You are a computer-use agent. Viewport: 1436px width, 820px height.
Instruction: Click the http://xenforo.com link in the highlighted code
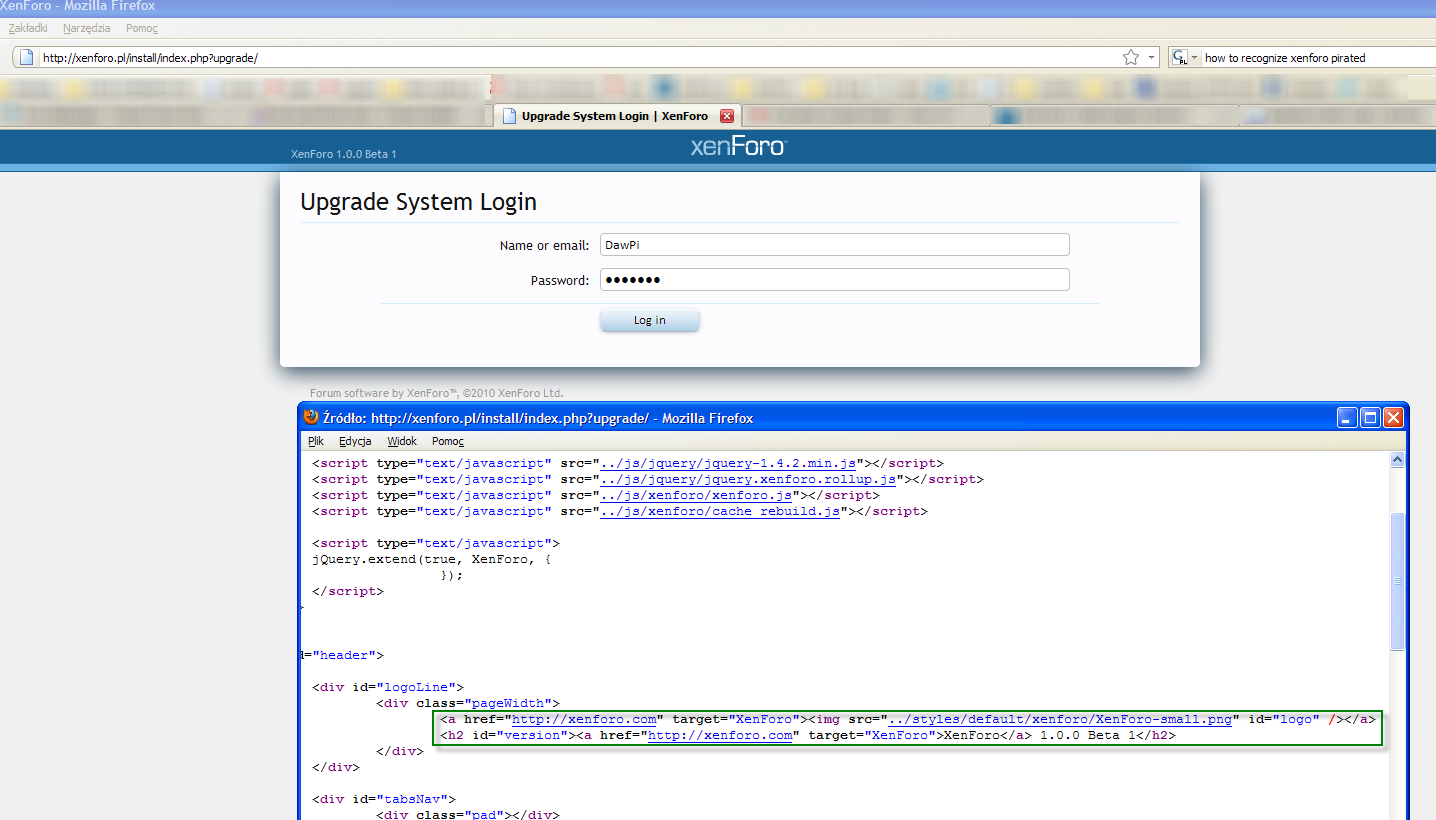tap(587, 718)
